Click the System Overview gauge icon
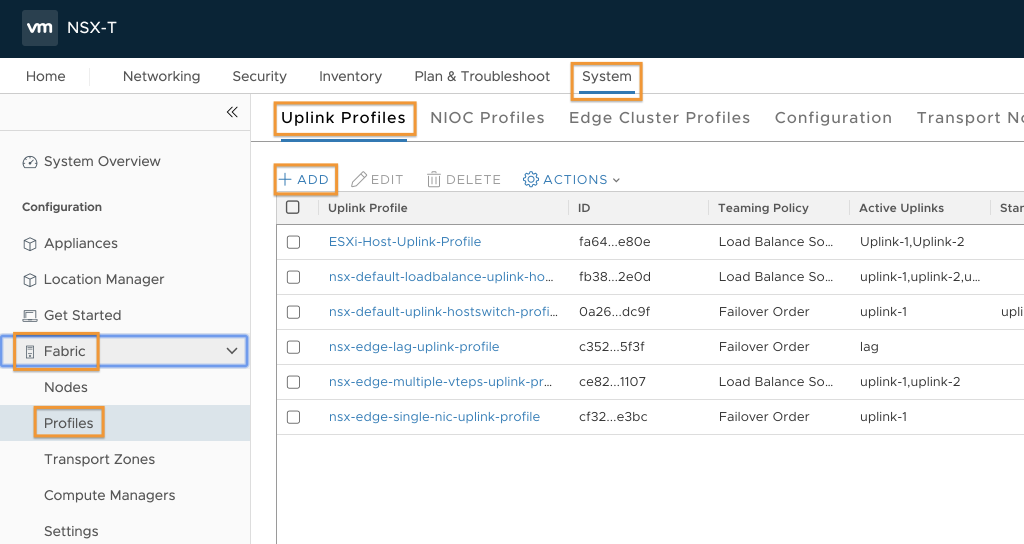Screen dimensions: 1024x544 [x=29, y=162]
